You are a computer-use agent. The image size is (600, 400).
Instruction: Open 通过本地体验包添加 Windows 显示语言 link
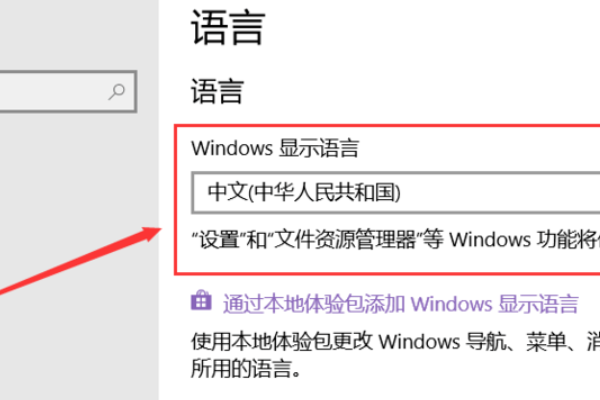[400, 304]
